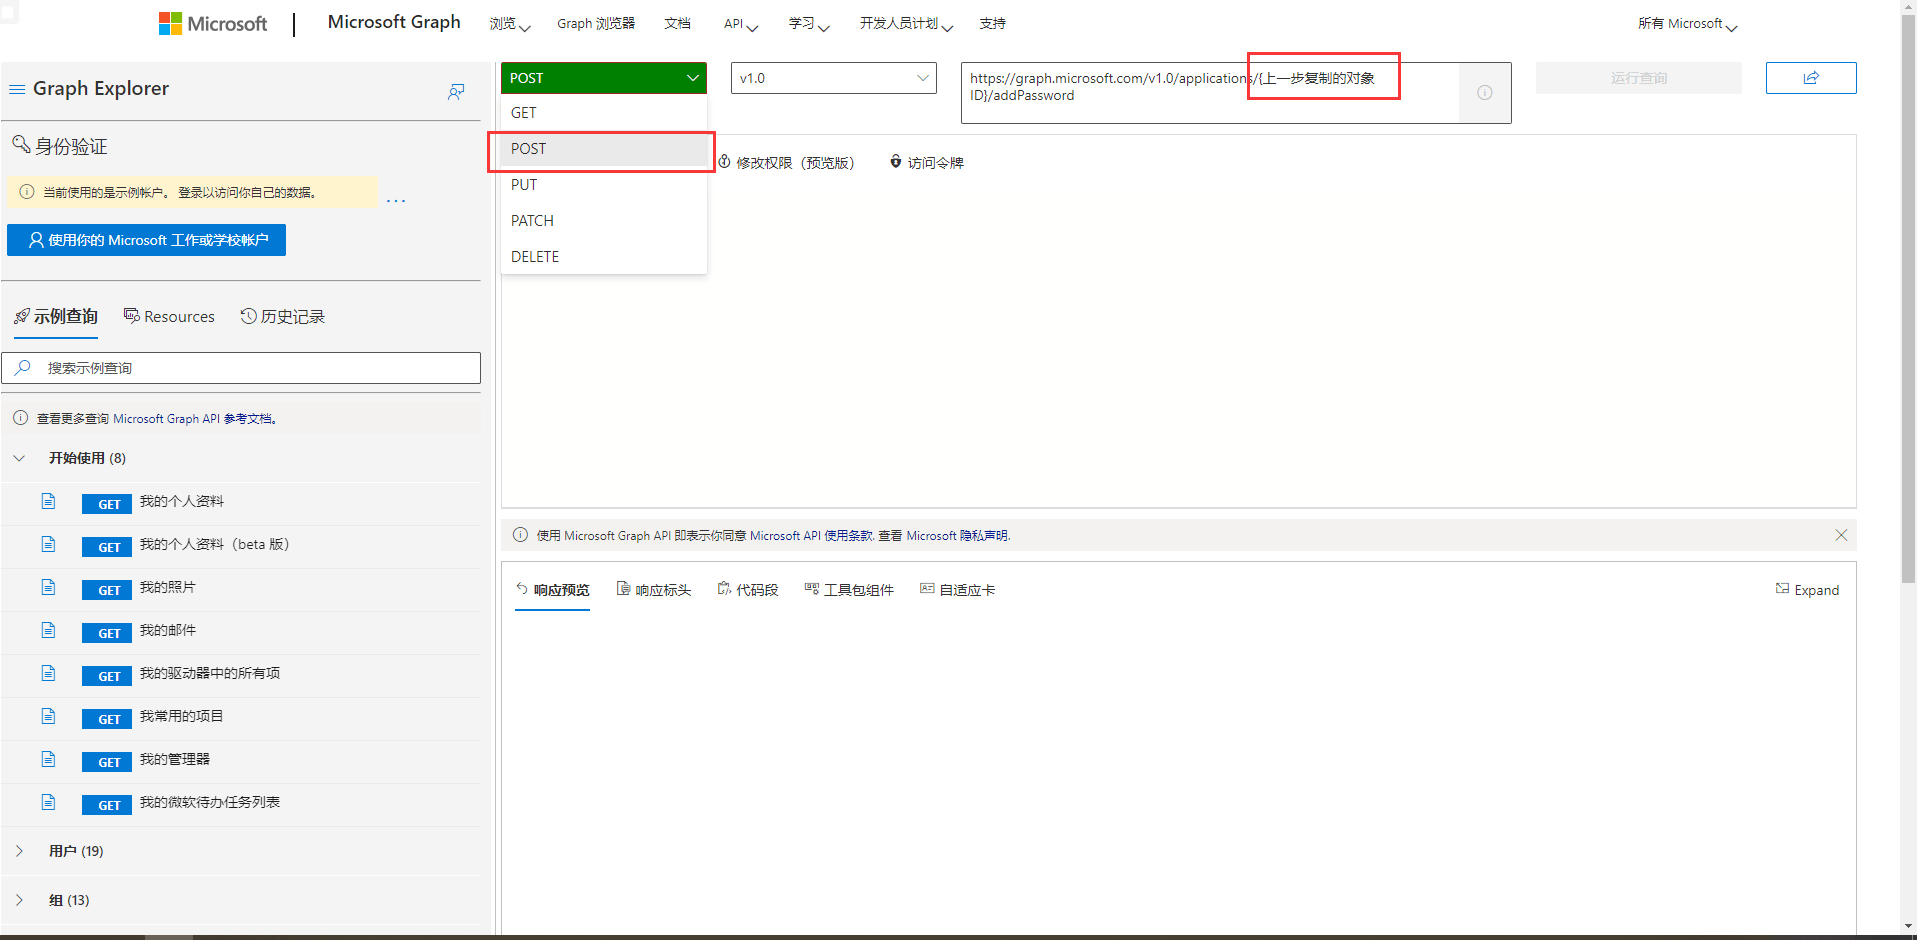1917x940 pixels.
Task: Switch to the 历史记录 tab
Action: (283, 317)
